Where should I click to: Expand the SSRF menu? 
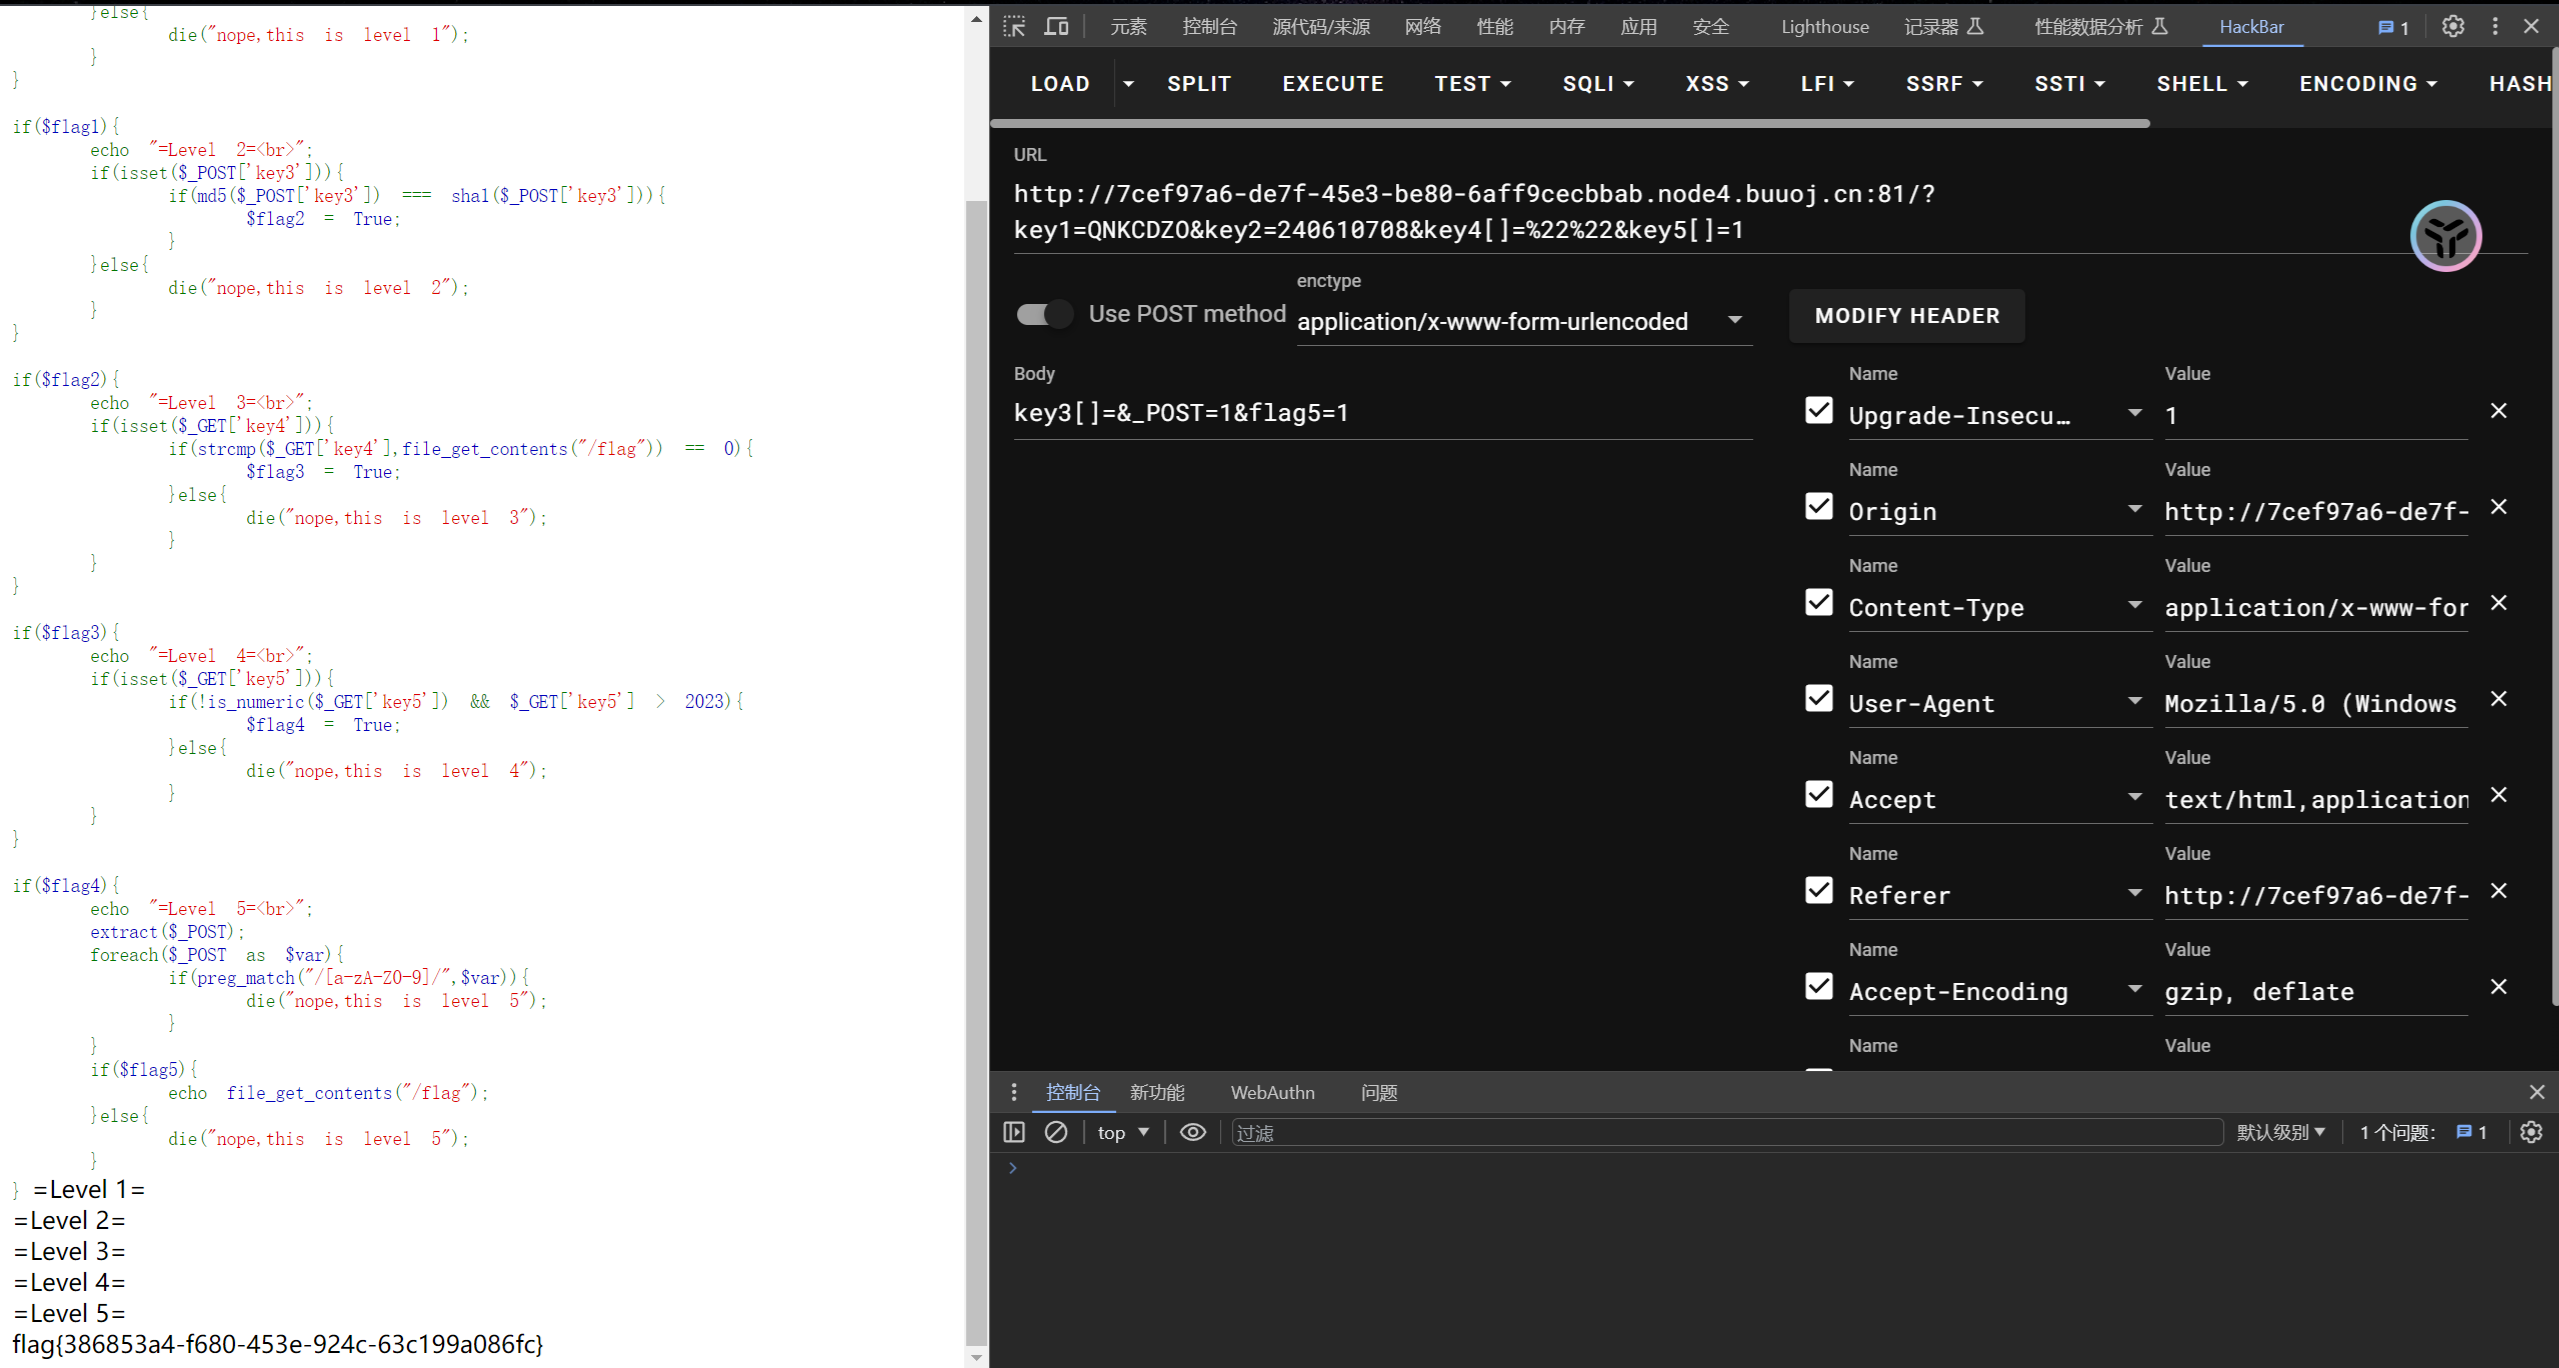[x=1944, y=84]
